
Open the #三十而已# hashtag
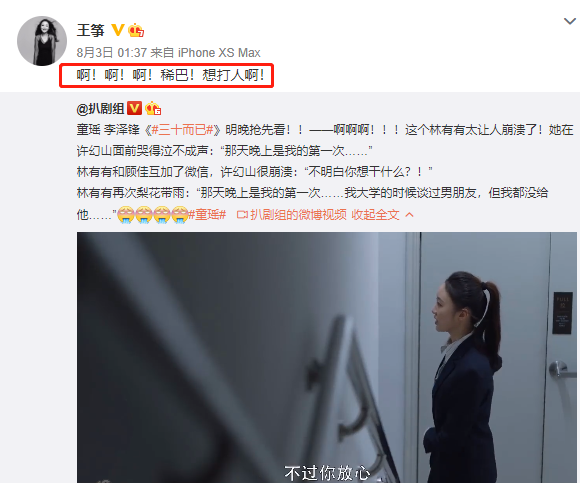point(183,130)
